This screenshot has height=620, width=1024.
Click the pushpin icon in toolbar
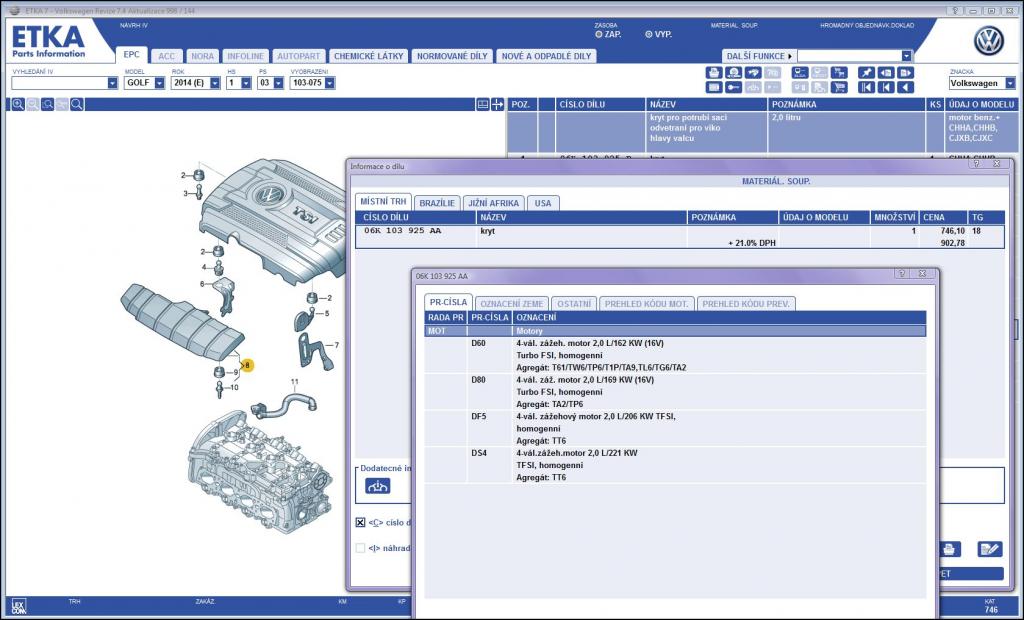866,73
